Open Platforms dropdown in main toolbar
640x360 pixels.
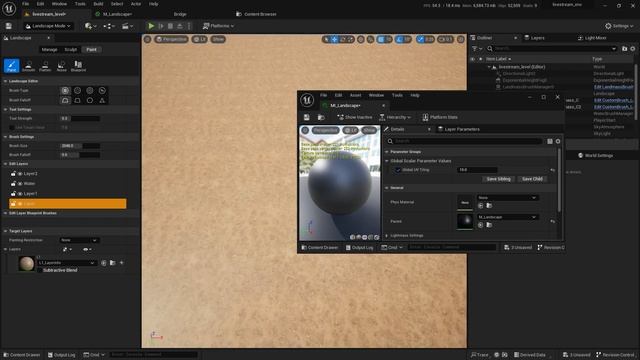218,26
